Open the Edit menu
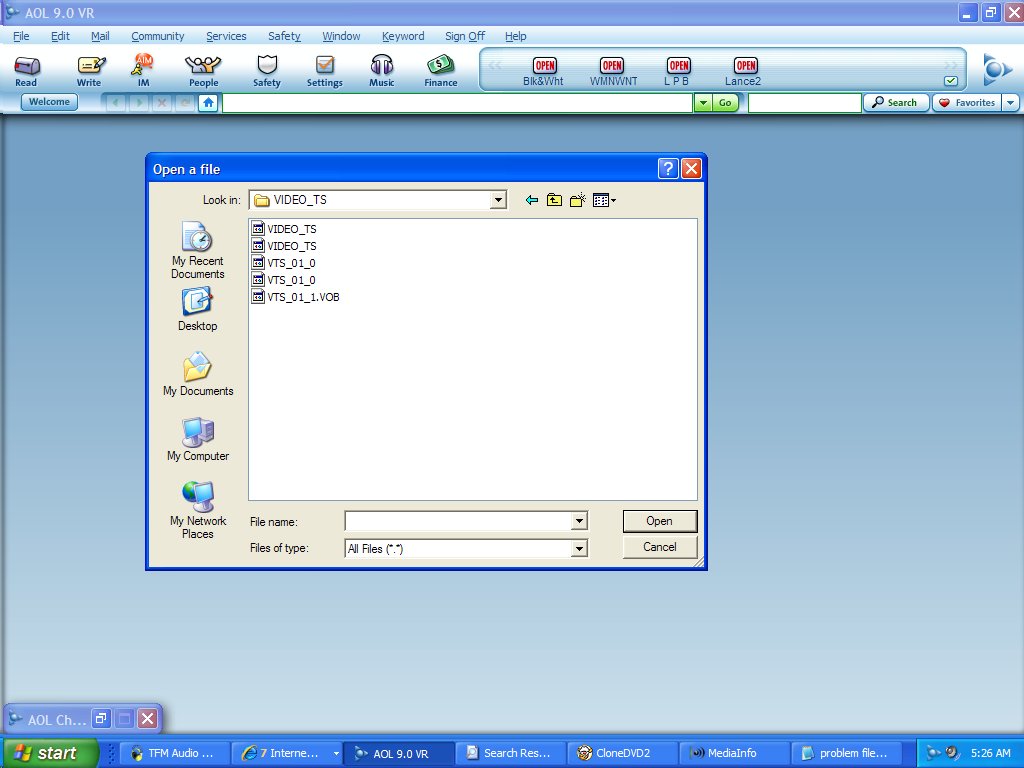 point(60,36)
